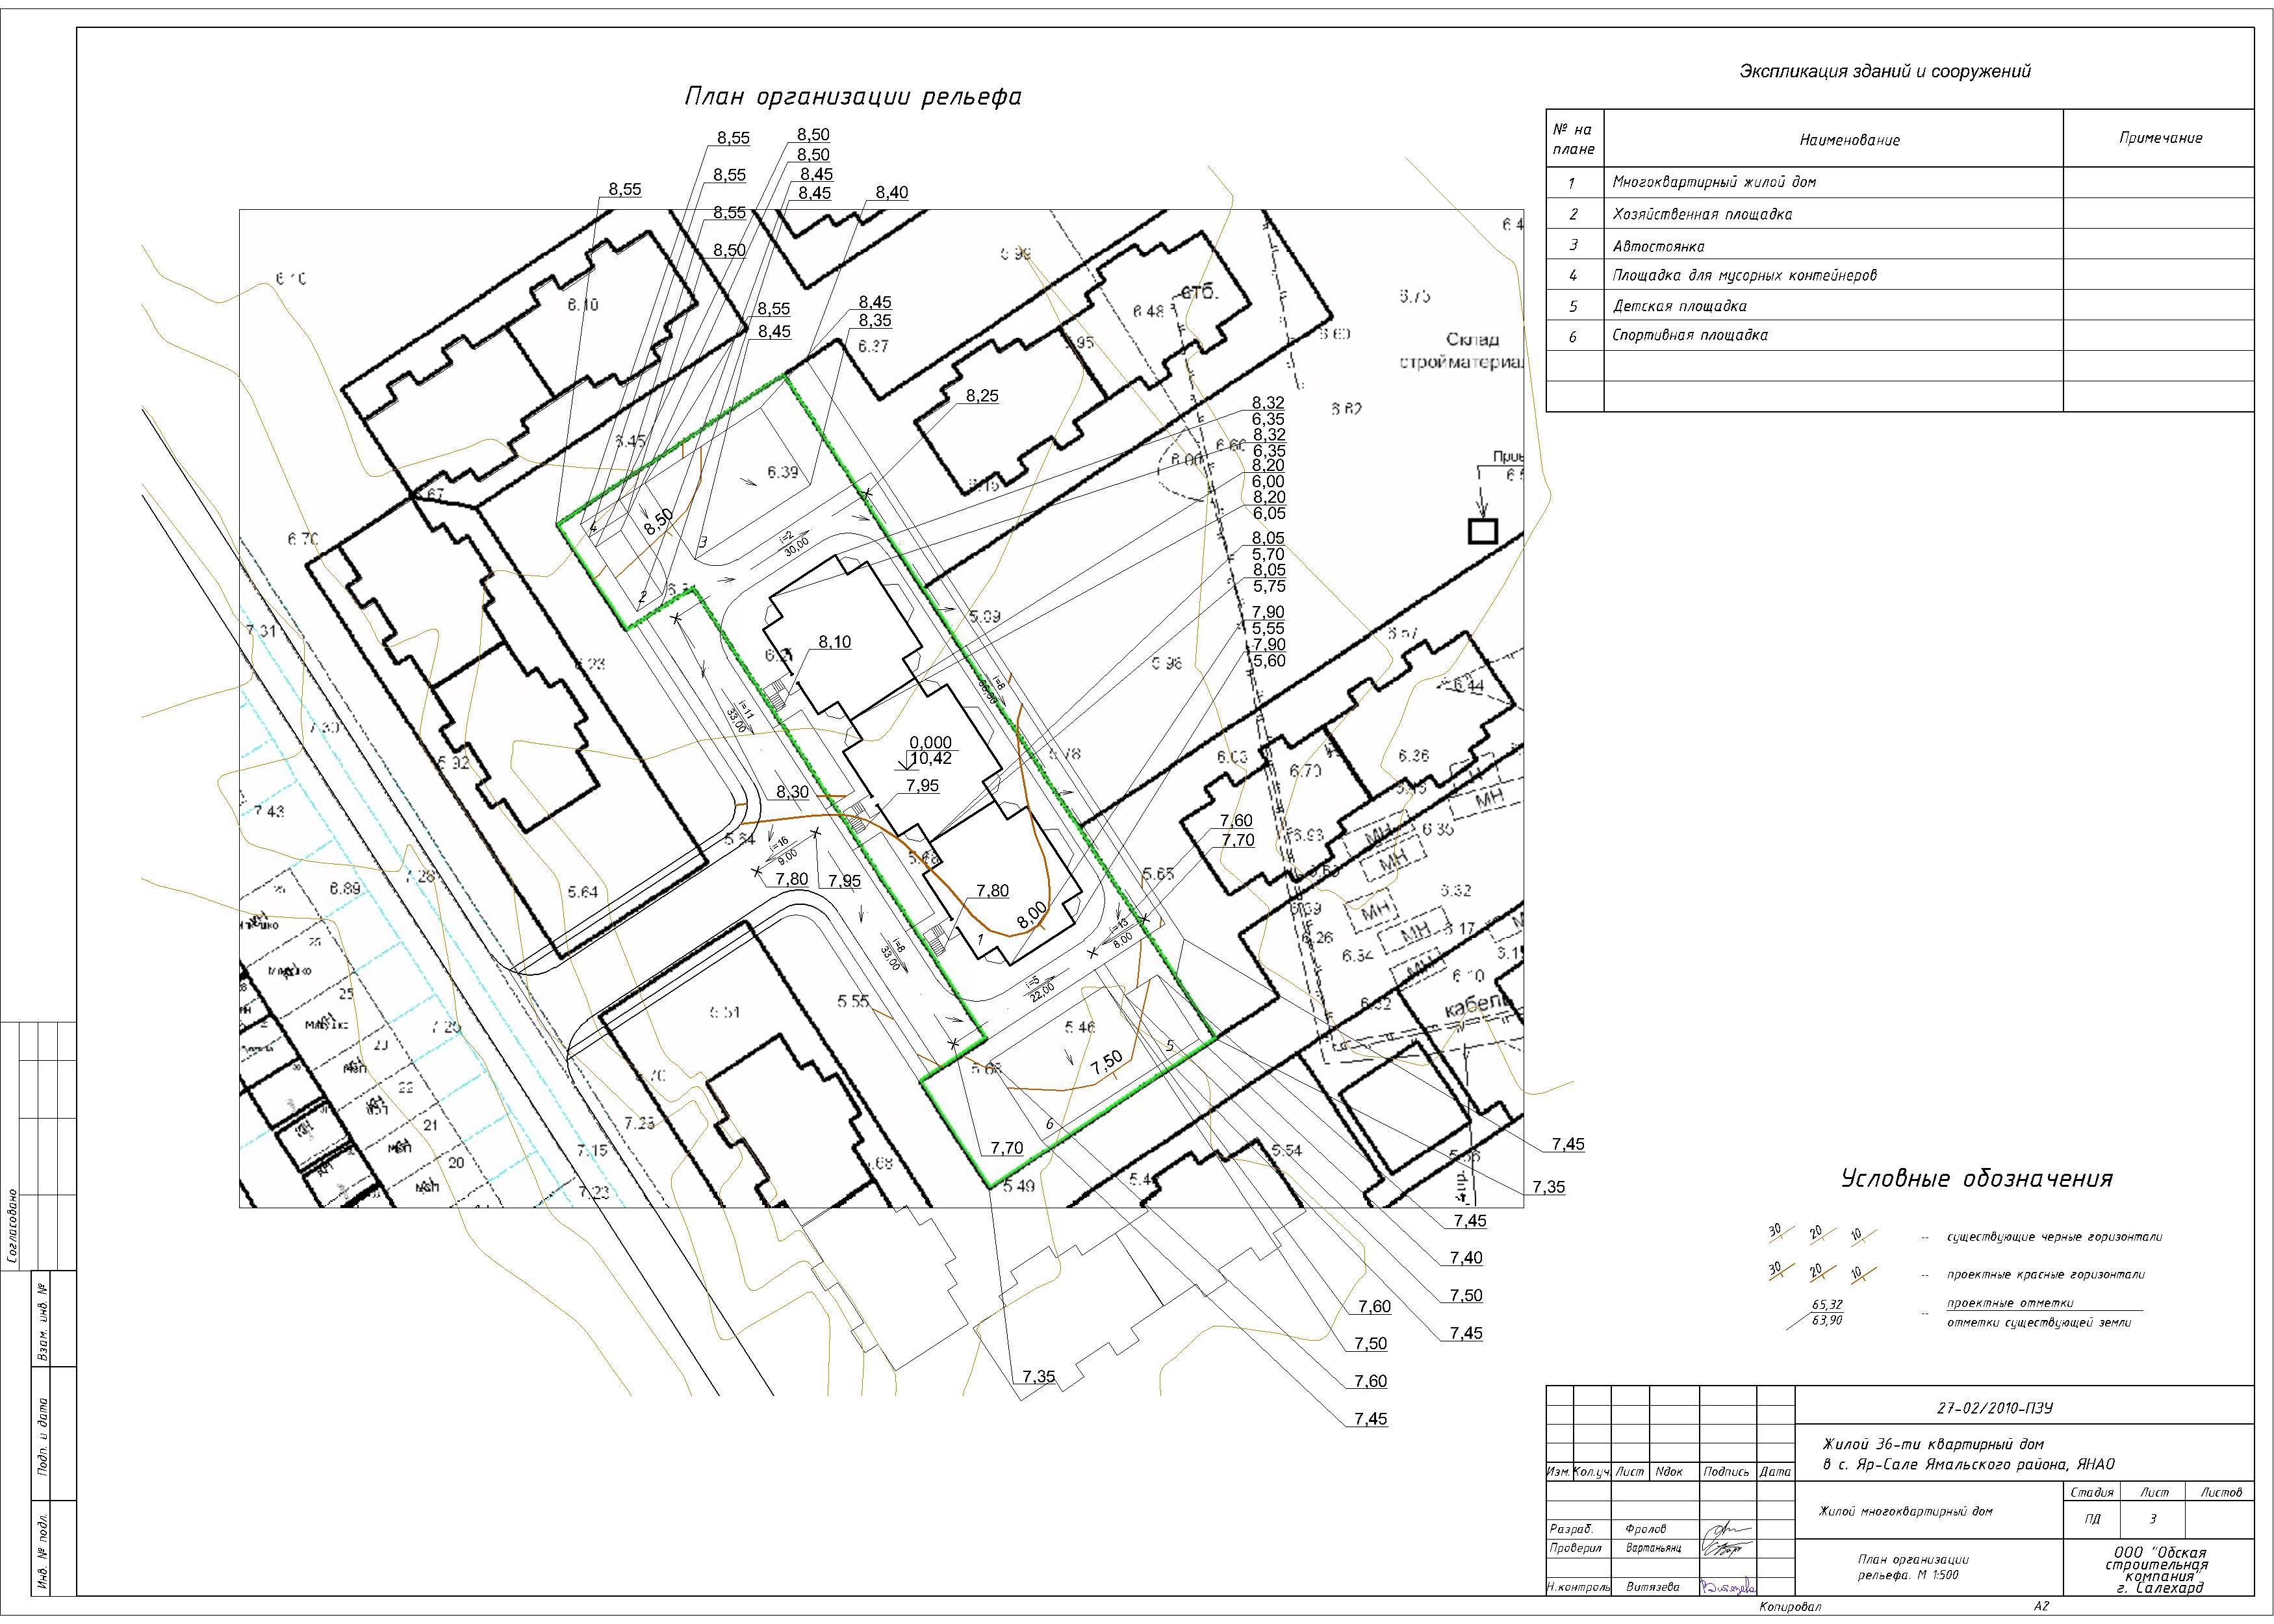Click the legend sample value '63,90'
Image resolution: width=2274 pixels, height=1624 pixels.
[1826, 1320]
